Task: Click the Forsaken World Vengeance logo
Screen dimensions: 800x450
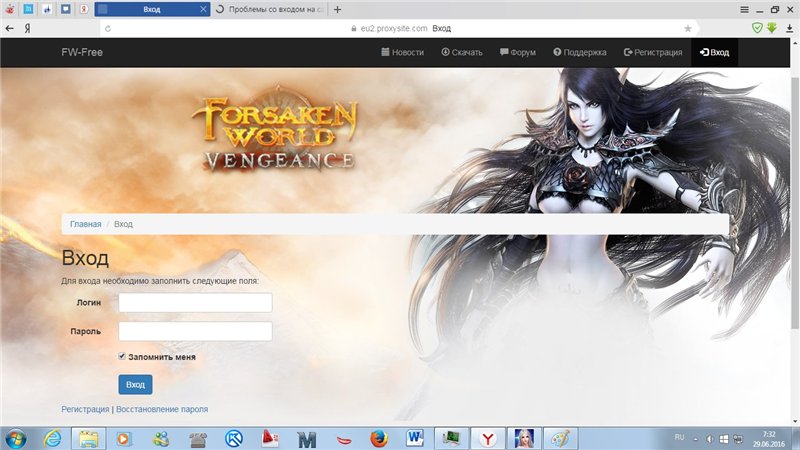Action: click(x=274, y=130)
